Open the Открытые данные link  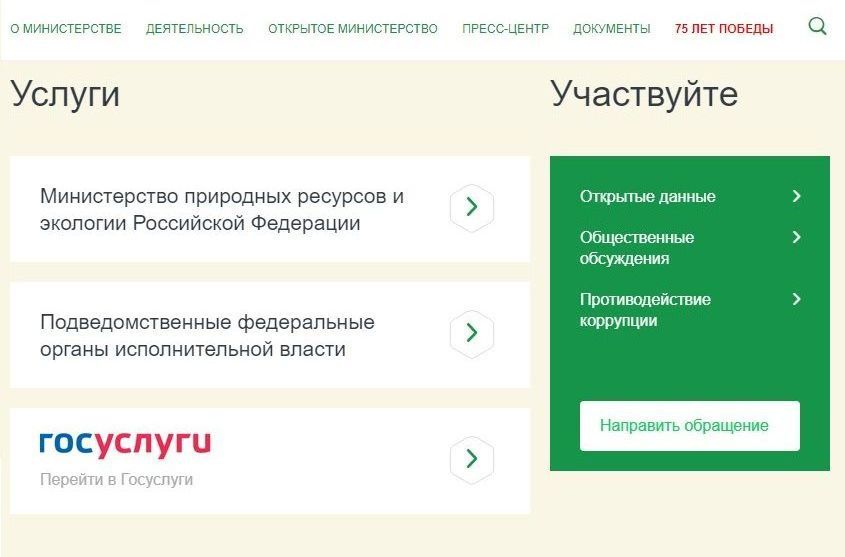(648, 197)
